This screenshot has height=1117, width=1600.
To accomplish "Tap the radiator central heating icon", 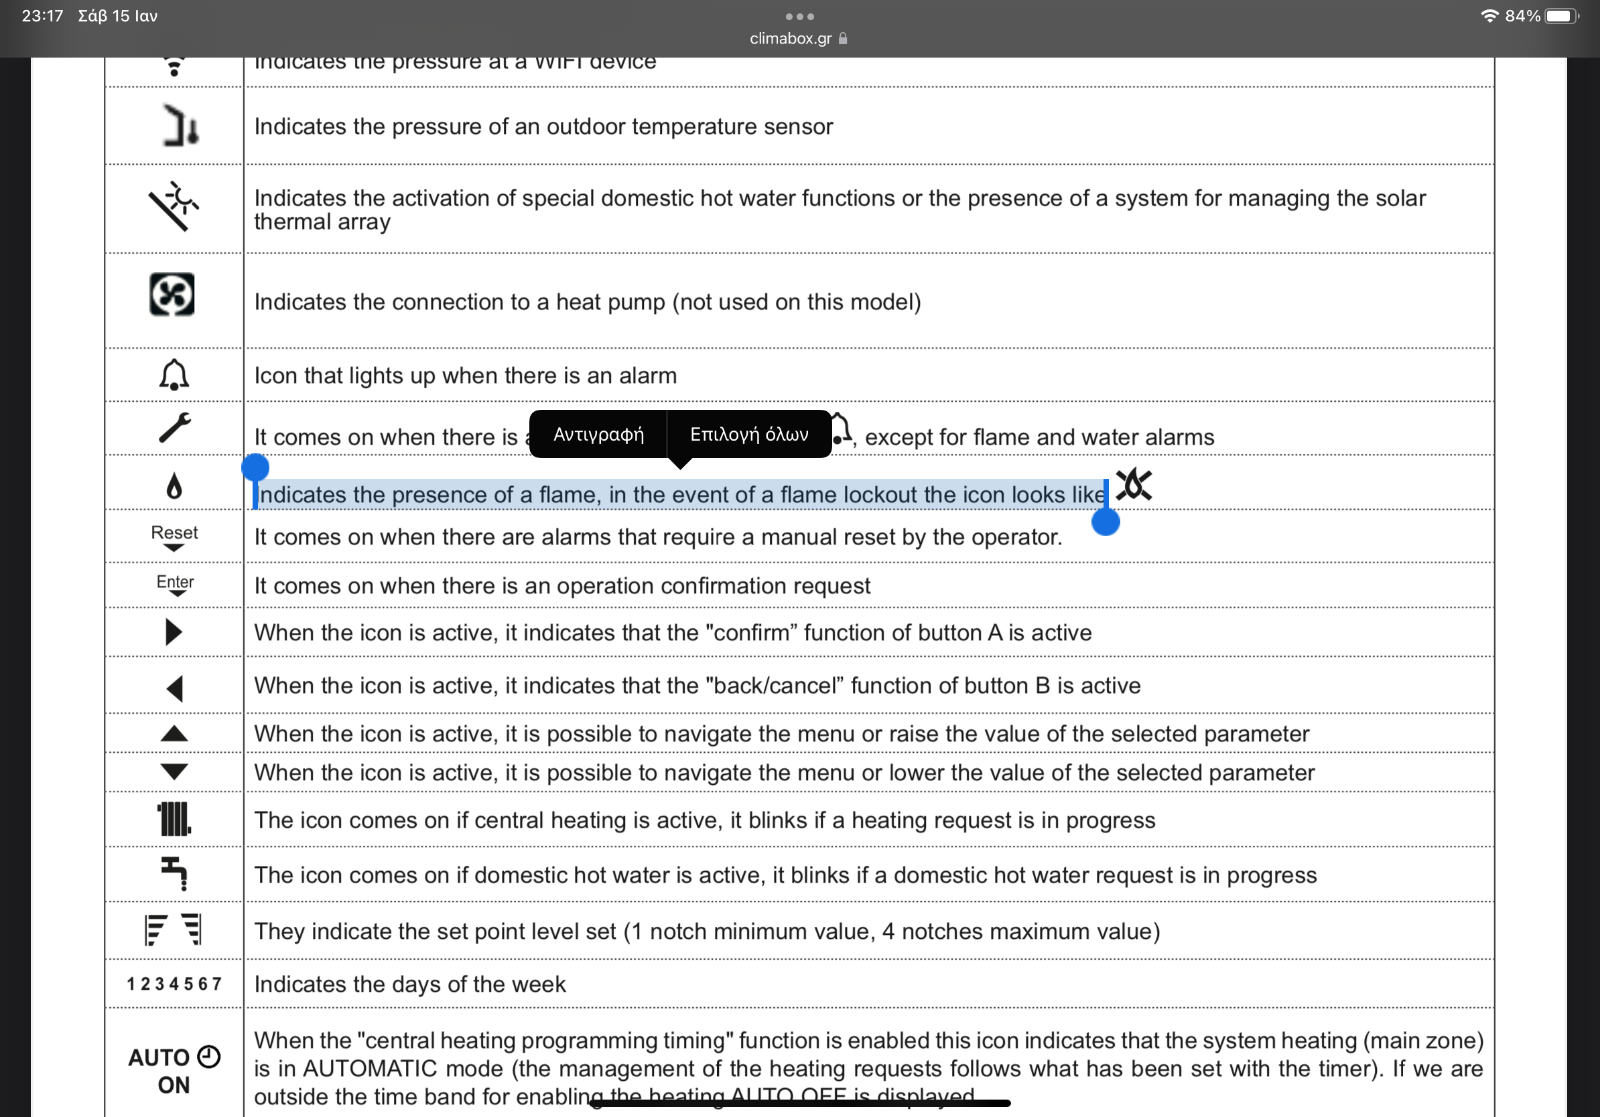I will 174,819.
